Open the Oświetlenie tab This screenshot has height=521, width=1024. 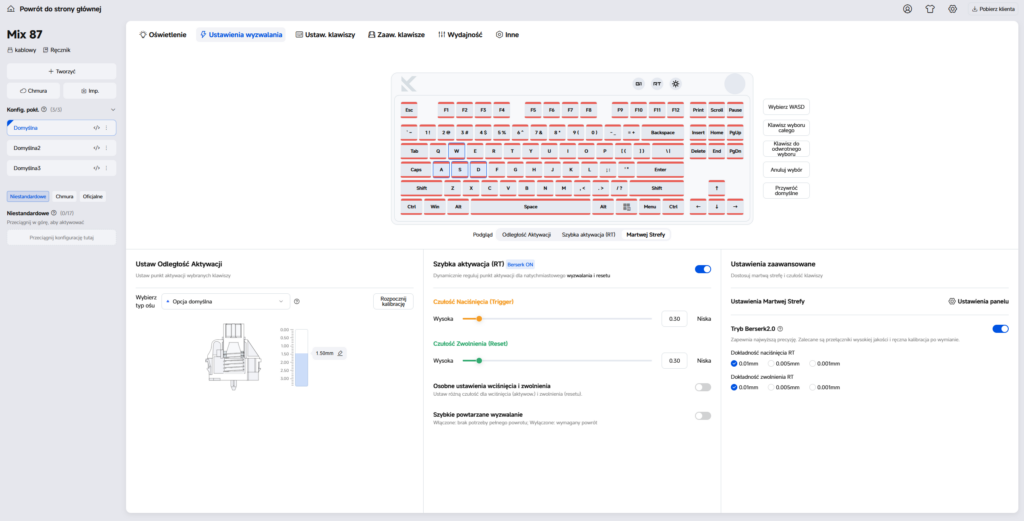point(163,35)
